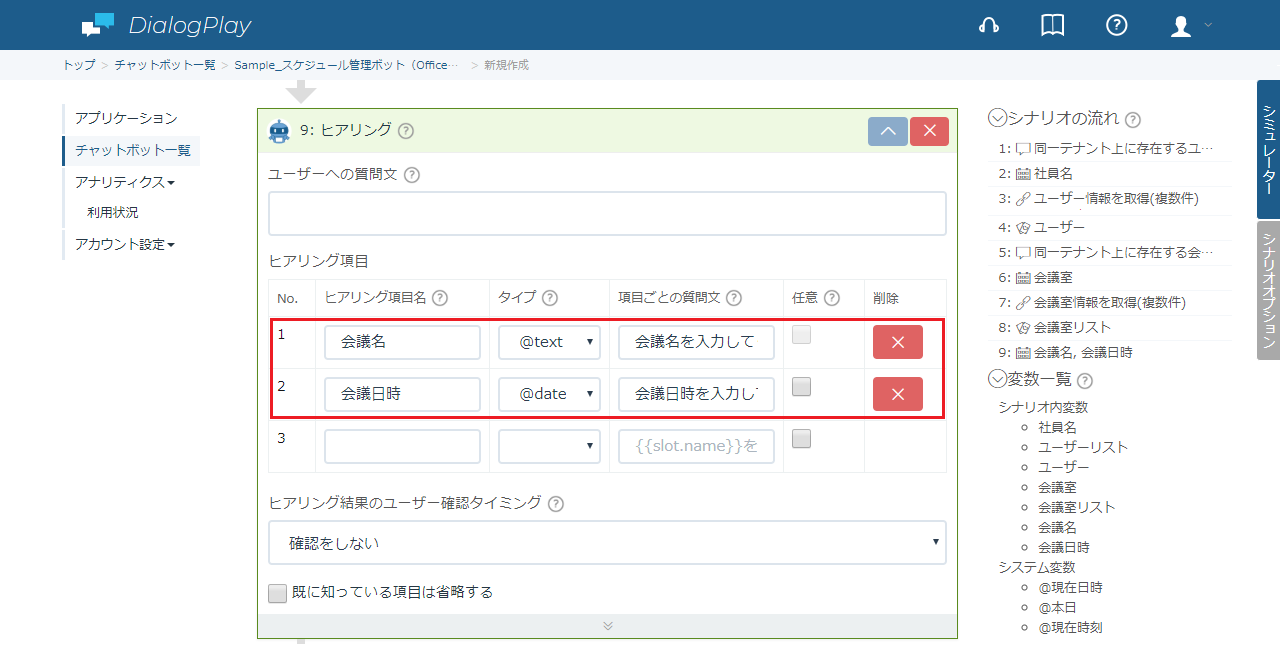Click the DialogPlay logo

click(x=166, y=25)
